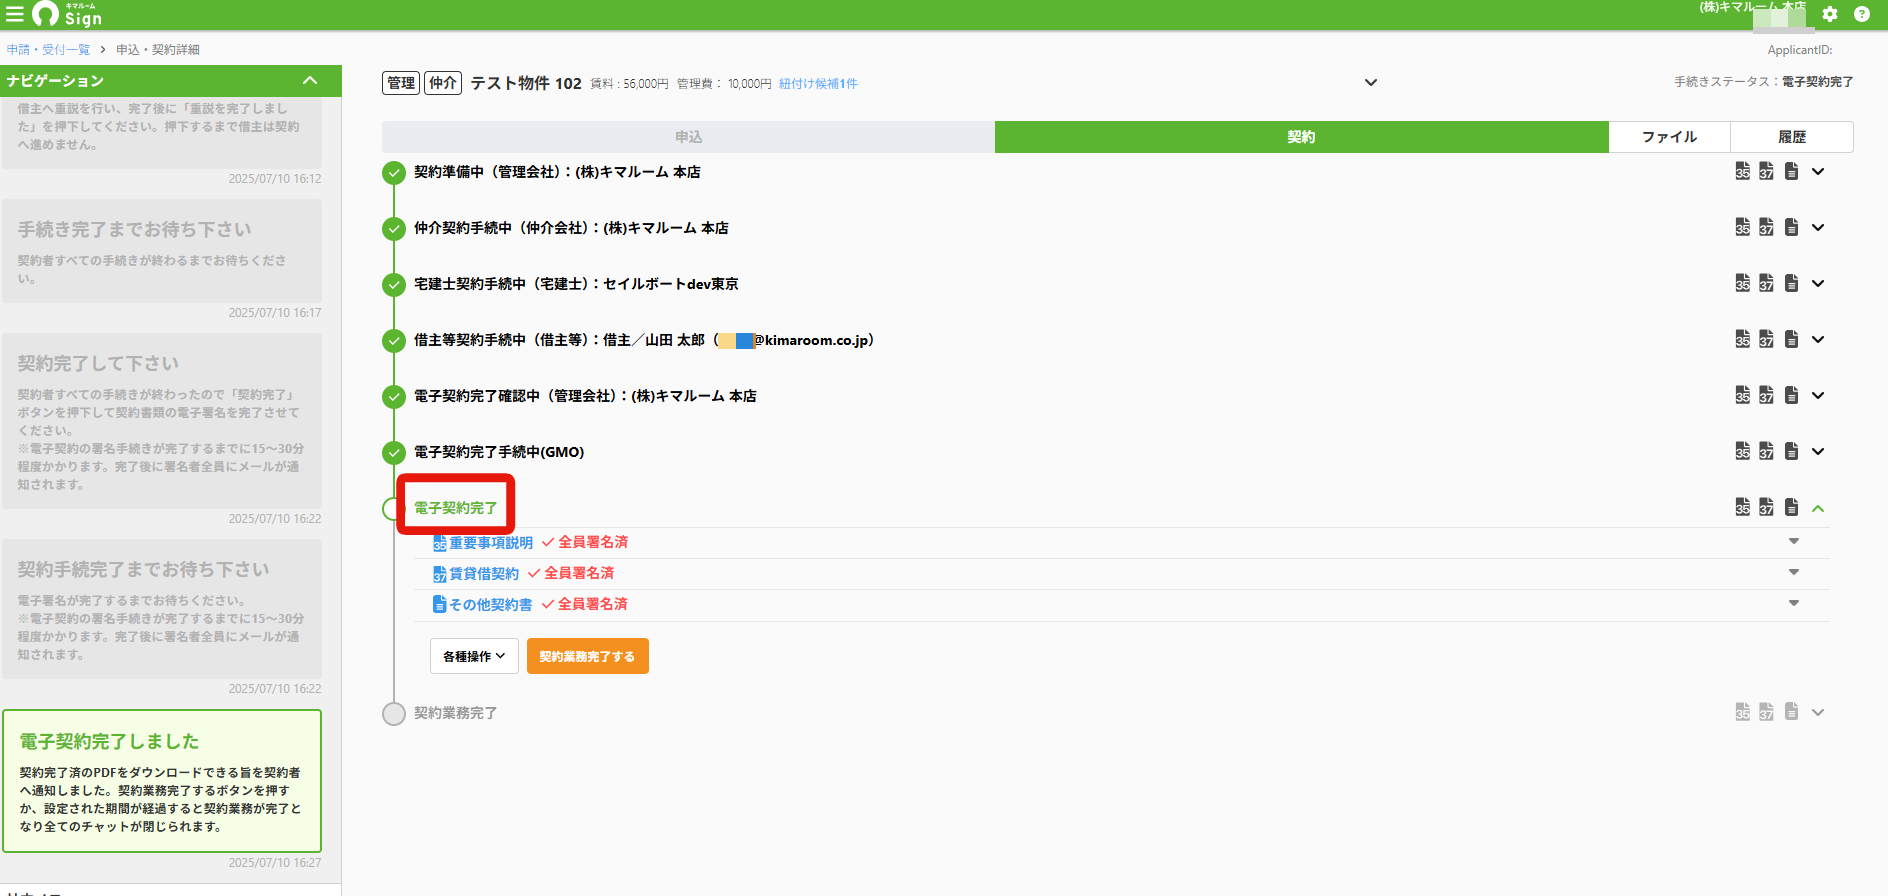The width and height of the screenshot is (1888, 896).
Task: Open article 37 document icon for 宅建士契約手続中 row
Action: (x=1767, y=283)
